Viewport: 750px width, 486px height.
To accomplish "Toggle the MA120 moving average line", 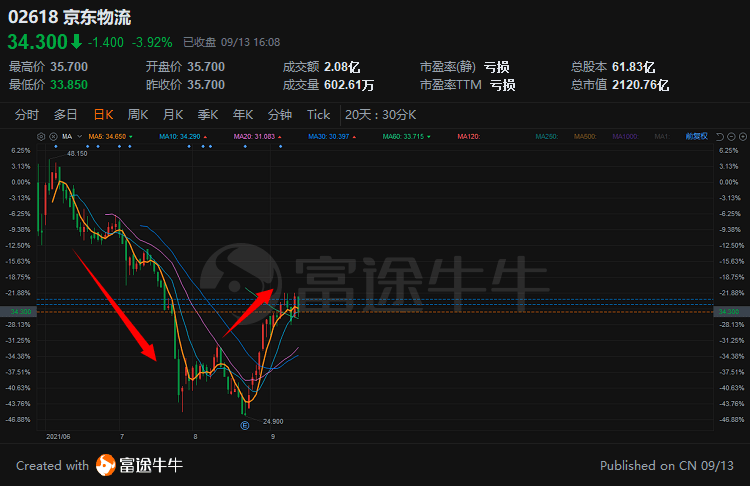I will click(470, 136).
